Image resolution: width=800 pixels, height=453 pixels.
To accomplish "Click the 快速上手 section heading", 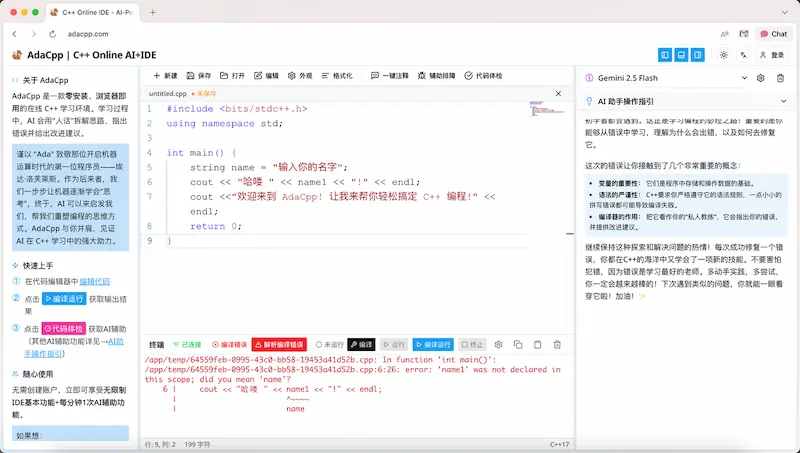I will 38,265.
